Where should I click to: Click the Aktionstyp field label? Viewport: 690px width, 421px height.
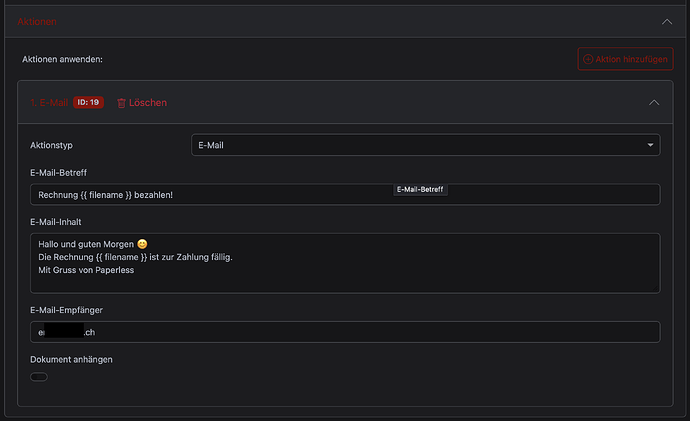point(59,145)
